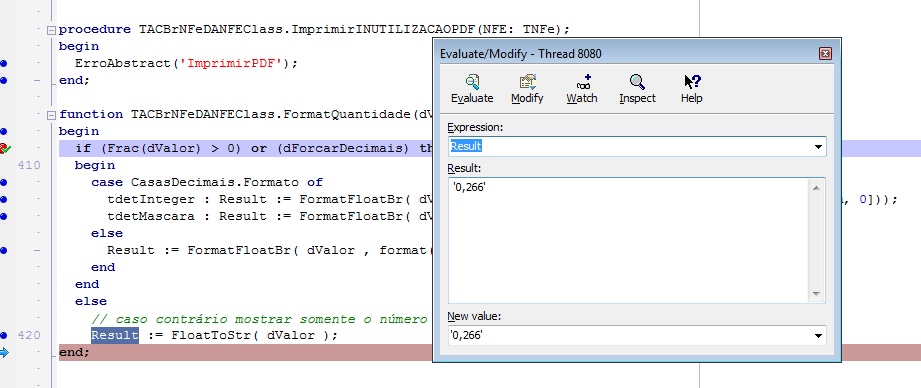Click gutter dot at tdetMascara line
The height and width of the screenshot is (388, 921).
[x=4, y=217]
